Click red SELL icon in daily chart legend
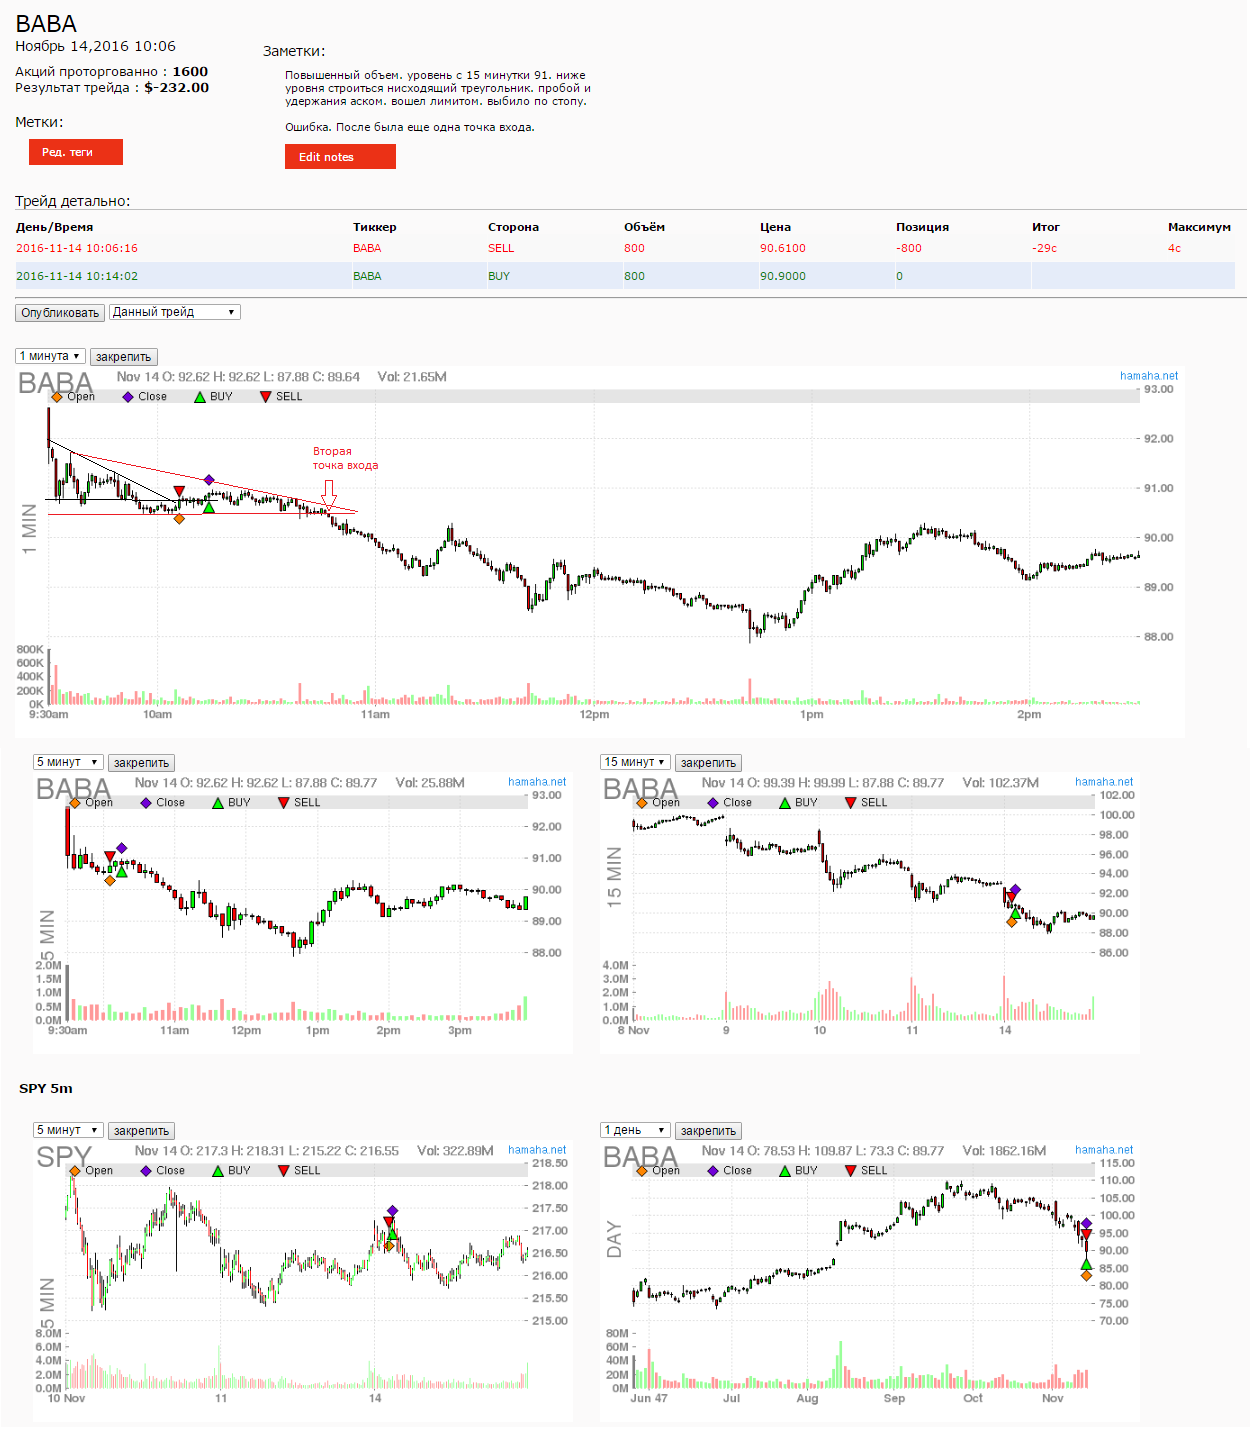 point(851,1171)
